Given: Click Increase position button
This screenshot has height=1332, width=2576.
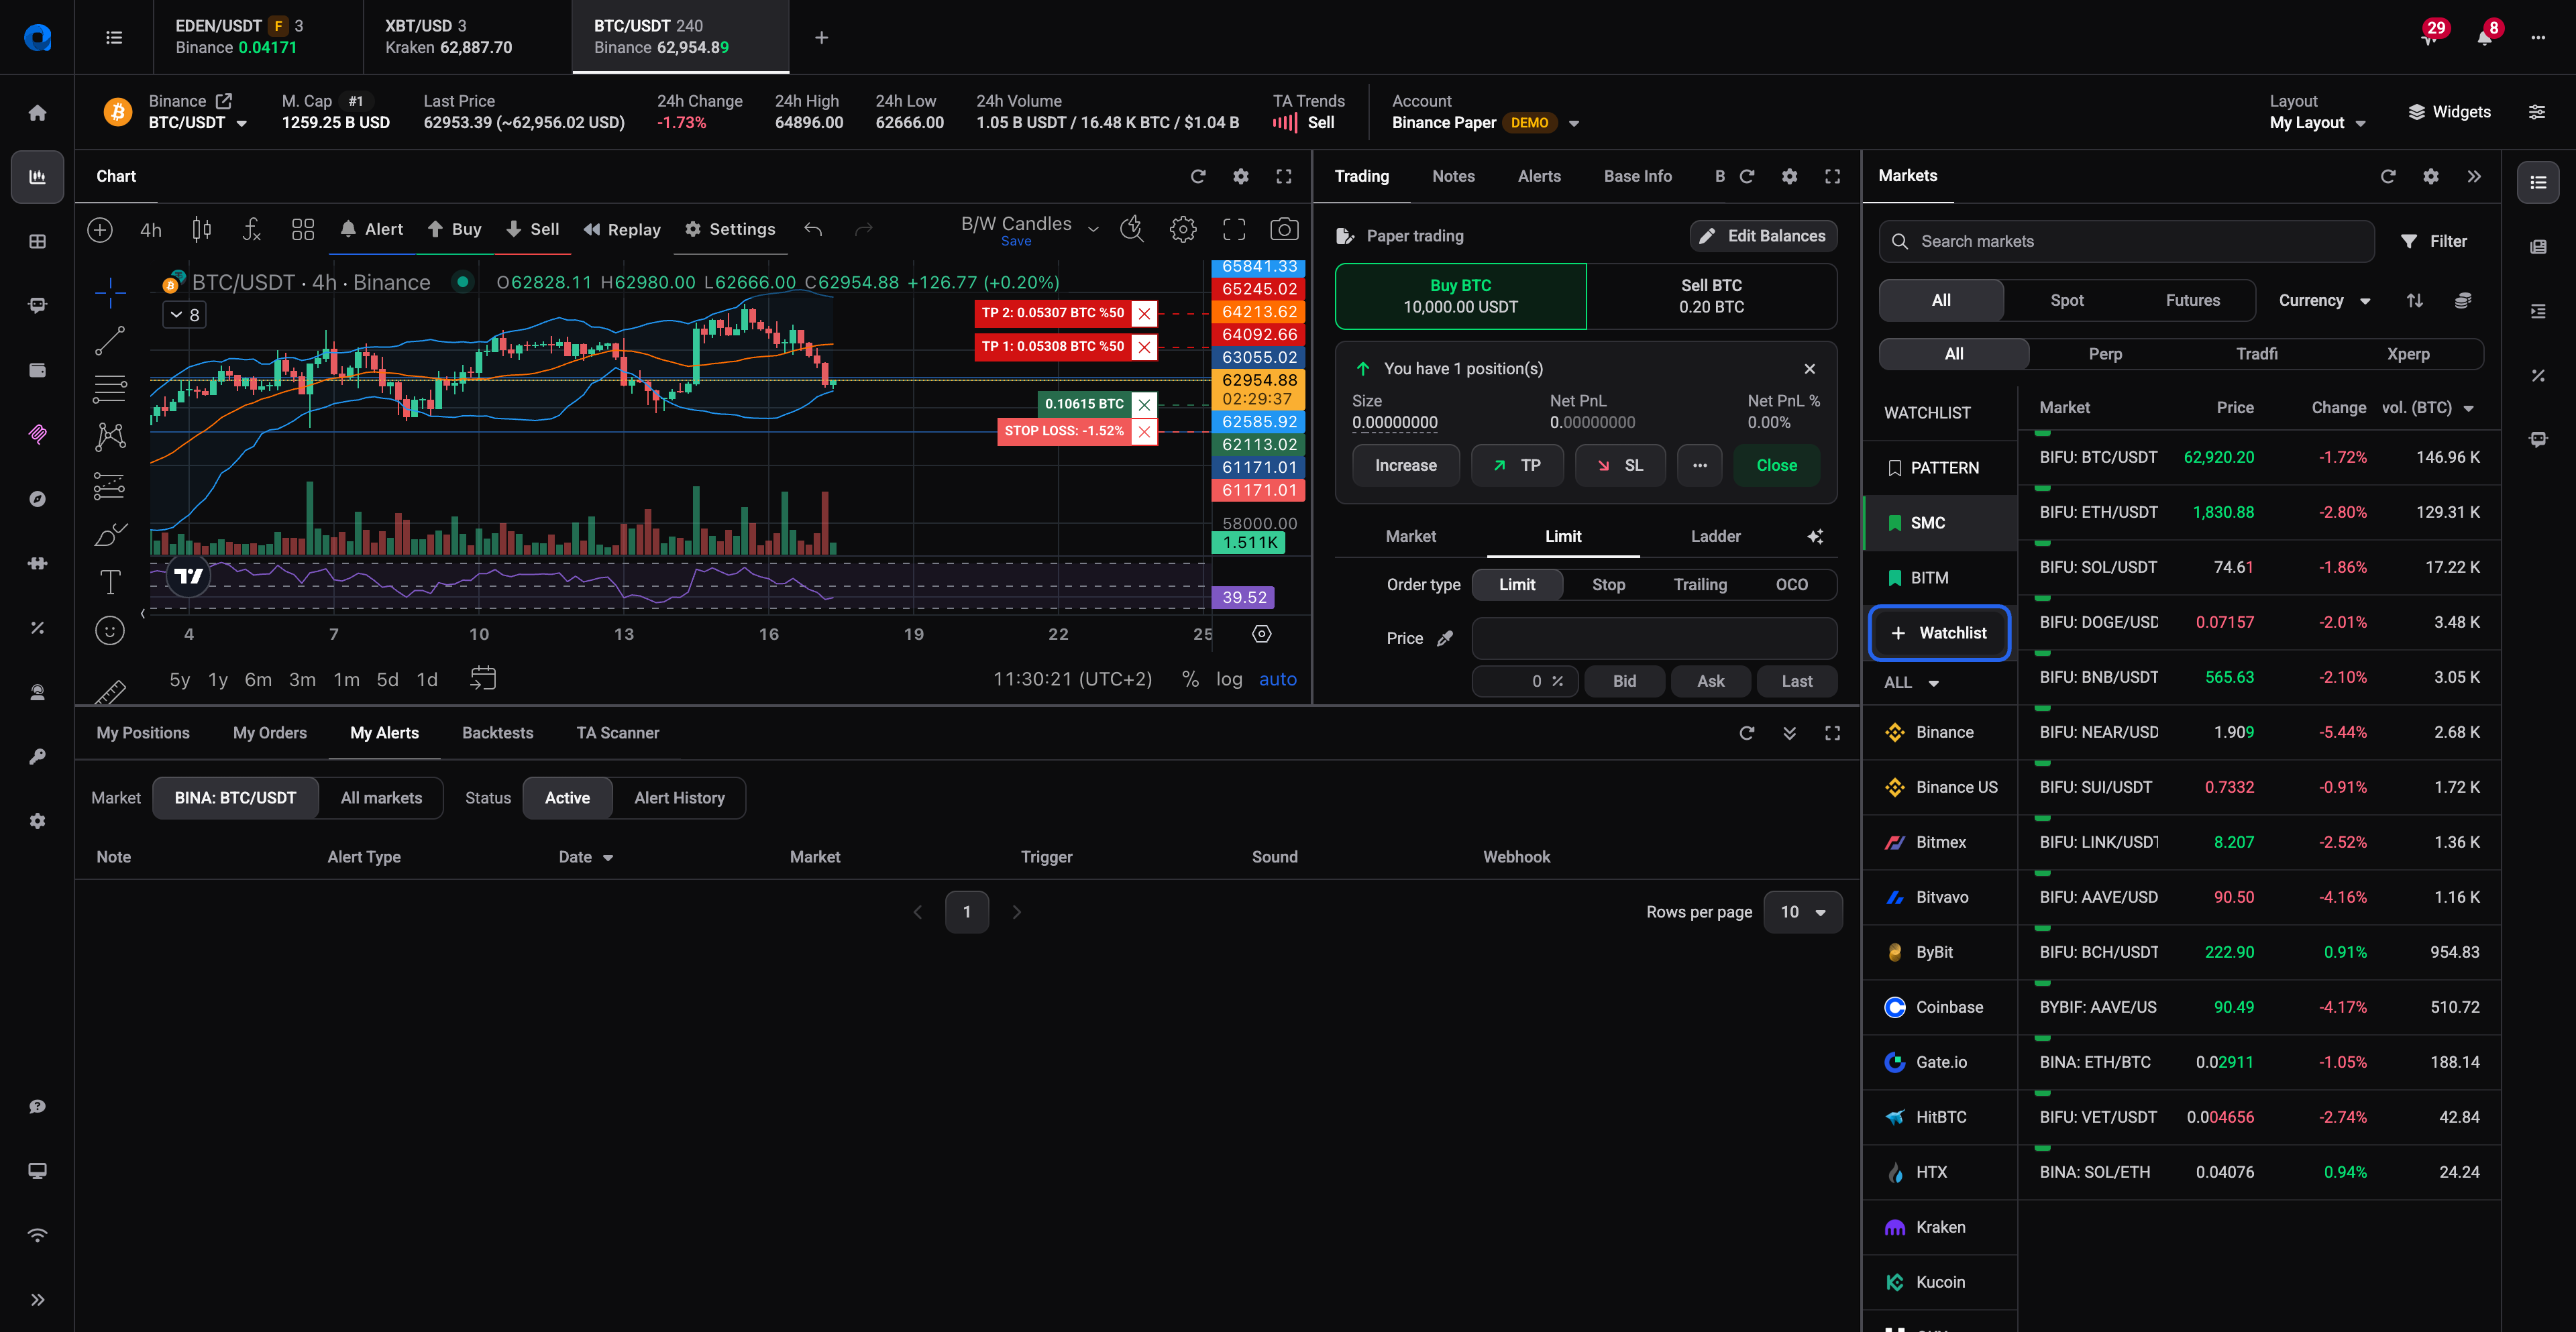Looking at the screenshot, I should (x=1405, y=466).
